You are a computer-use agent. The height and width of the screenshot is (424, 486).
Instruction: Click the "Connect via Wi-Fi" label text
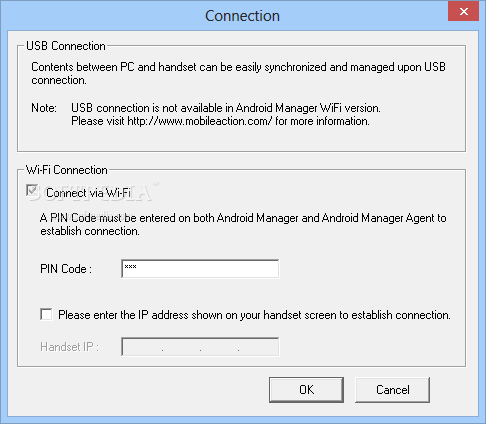tap(88, 193)
